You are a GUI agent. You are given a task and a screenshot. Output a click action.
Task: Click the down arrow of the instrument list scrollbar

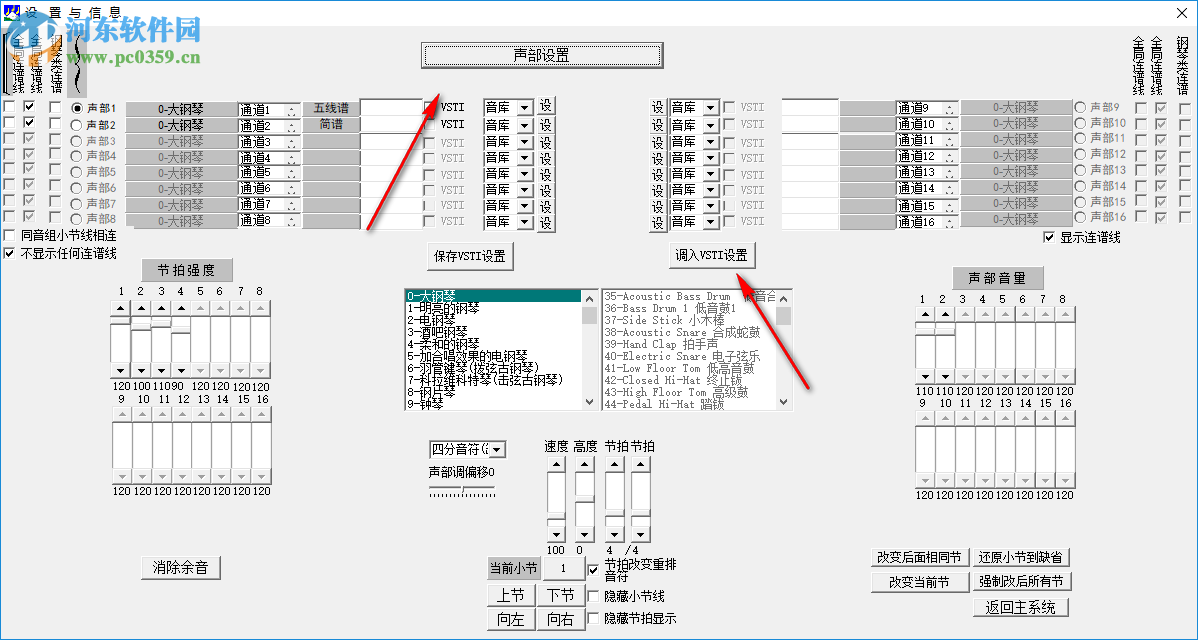(589, 402)
